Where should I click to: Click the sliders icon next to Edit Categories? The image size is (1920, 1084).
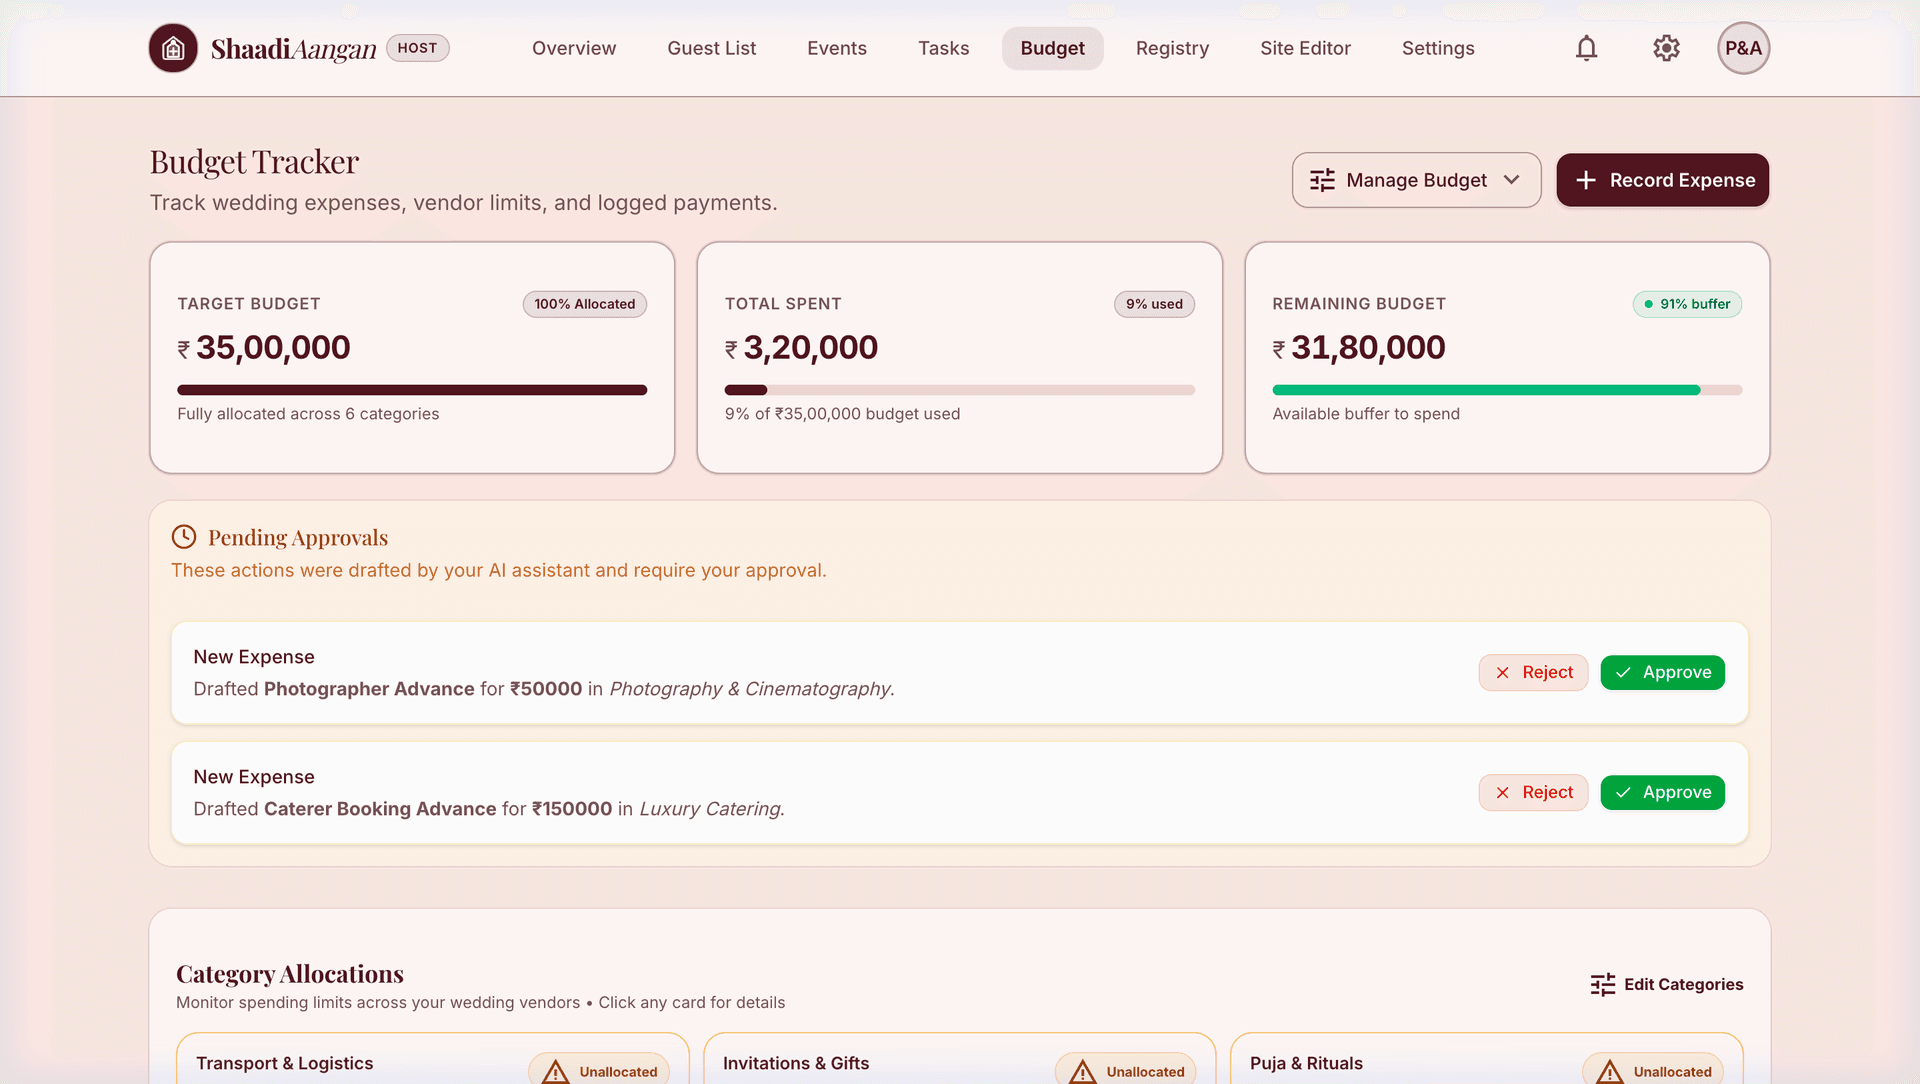point(1603,985)
